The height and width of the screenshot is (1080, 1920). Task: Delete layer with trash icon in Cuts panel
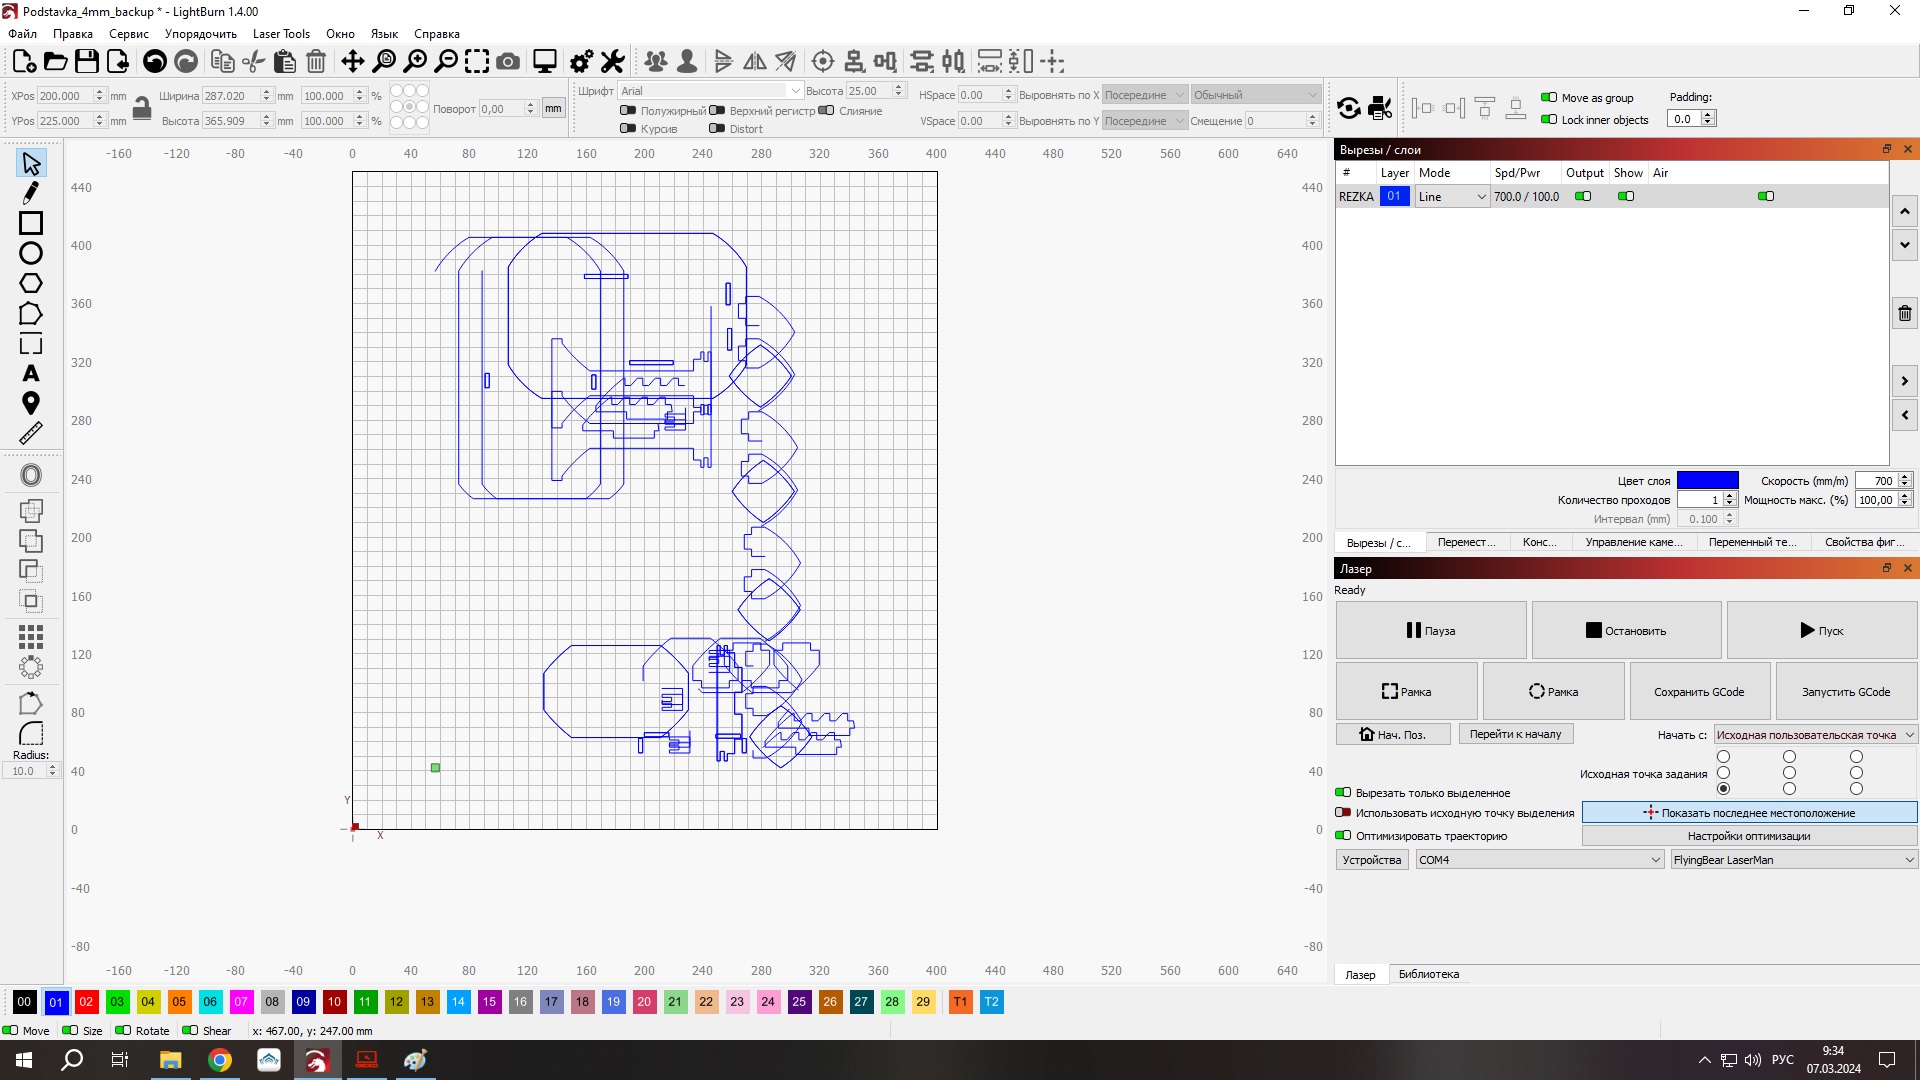pyautogui.click(x=1905, y=314)
